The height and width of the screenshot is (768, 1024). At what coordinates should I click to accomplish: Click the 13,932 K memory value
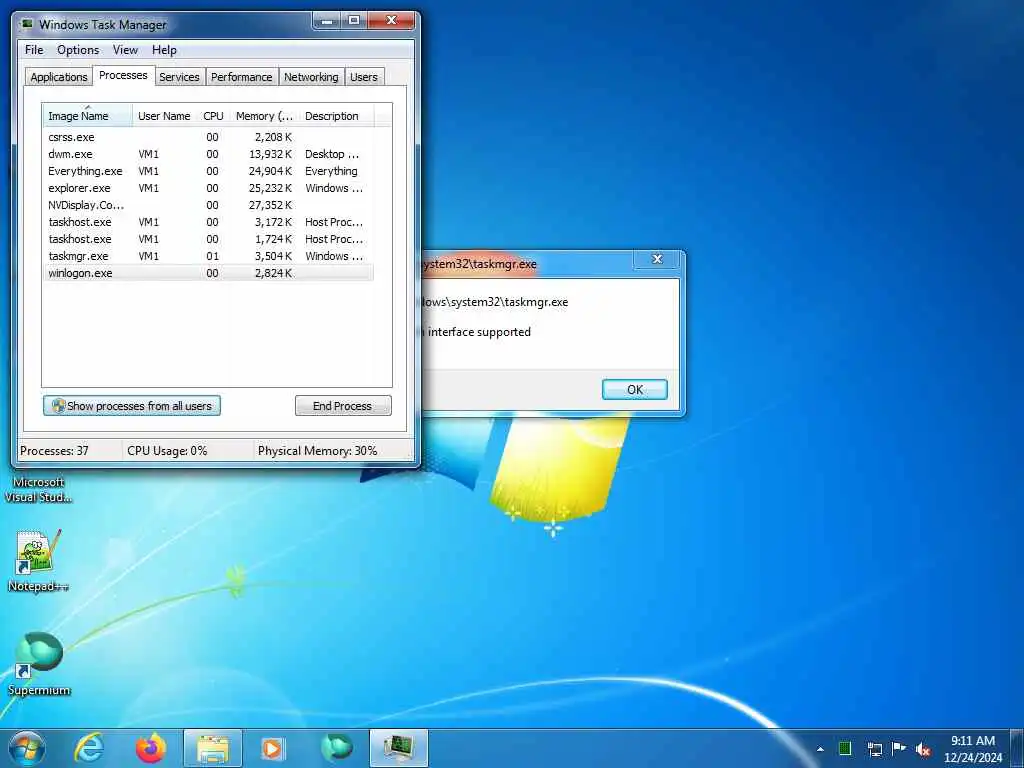tap(270, 154)
